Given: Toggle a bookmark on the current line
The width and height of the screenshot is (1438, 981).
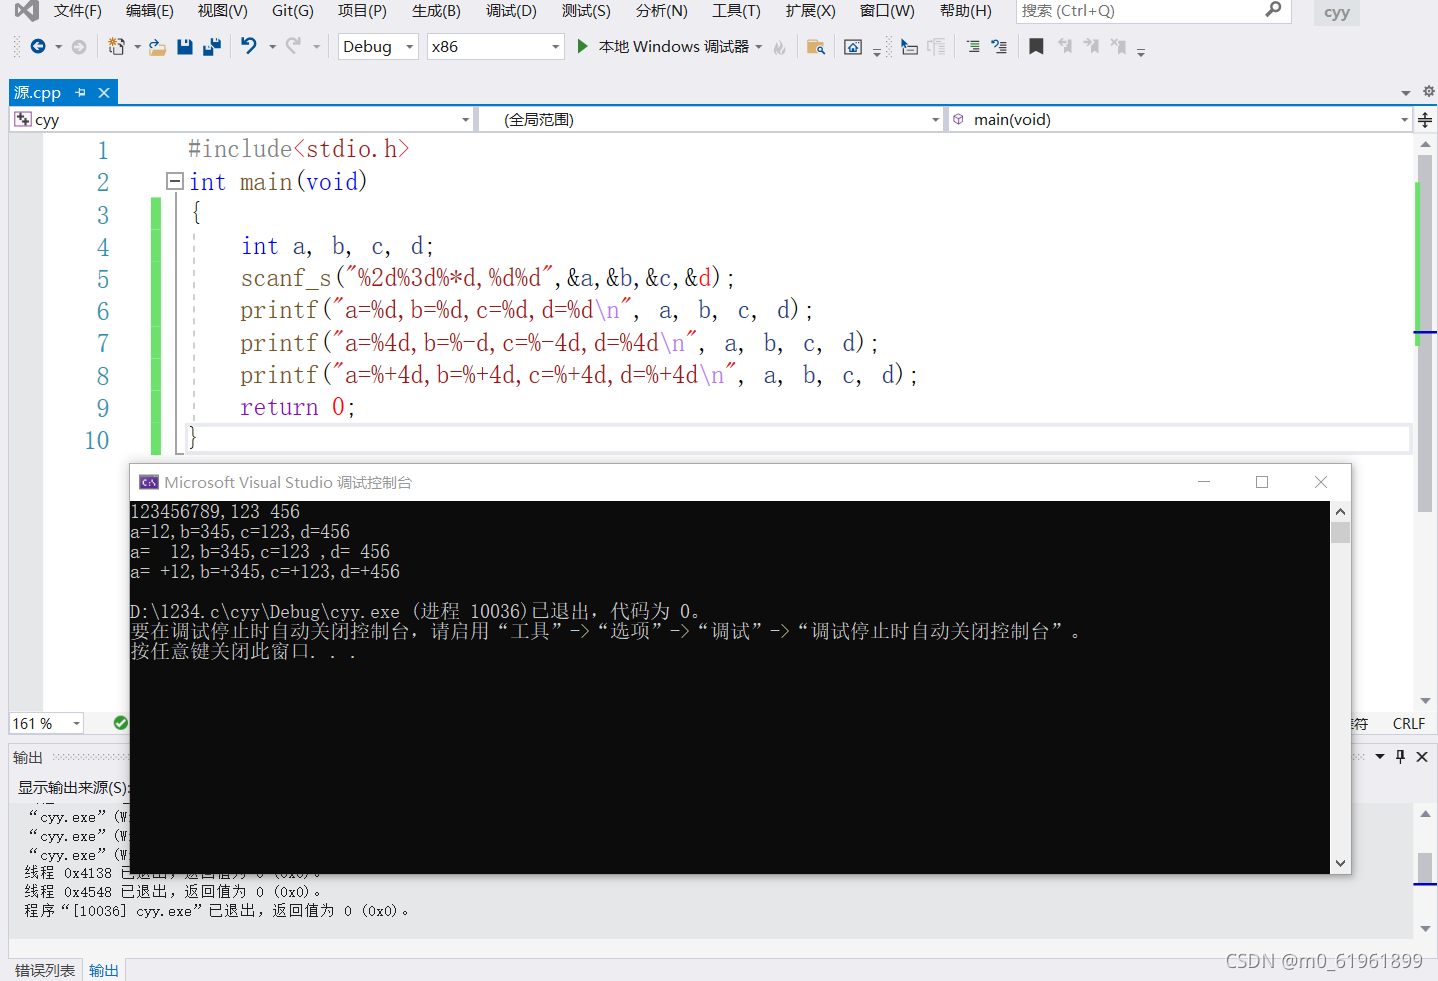Looking at the screenshot, I should (1037, 47).
